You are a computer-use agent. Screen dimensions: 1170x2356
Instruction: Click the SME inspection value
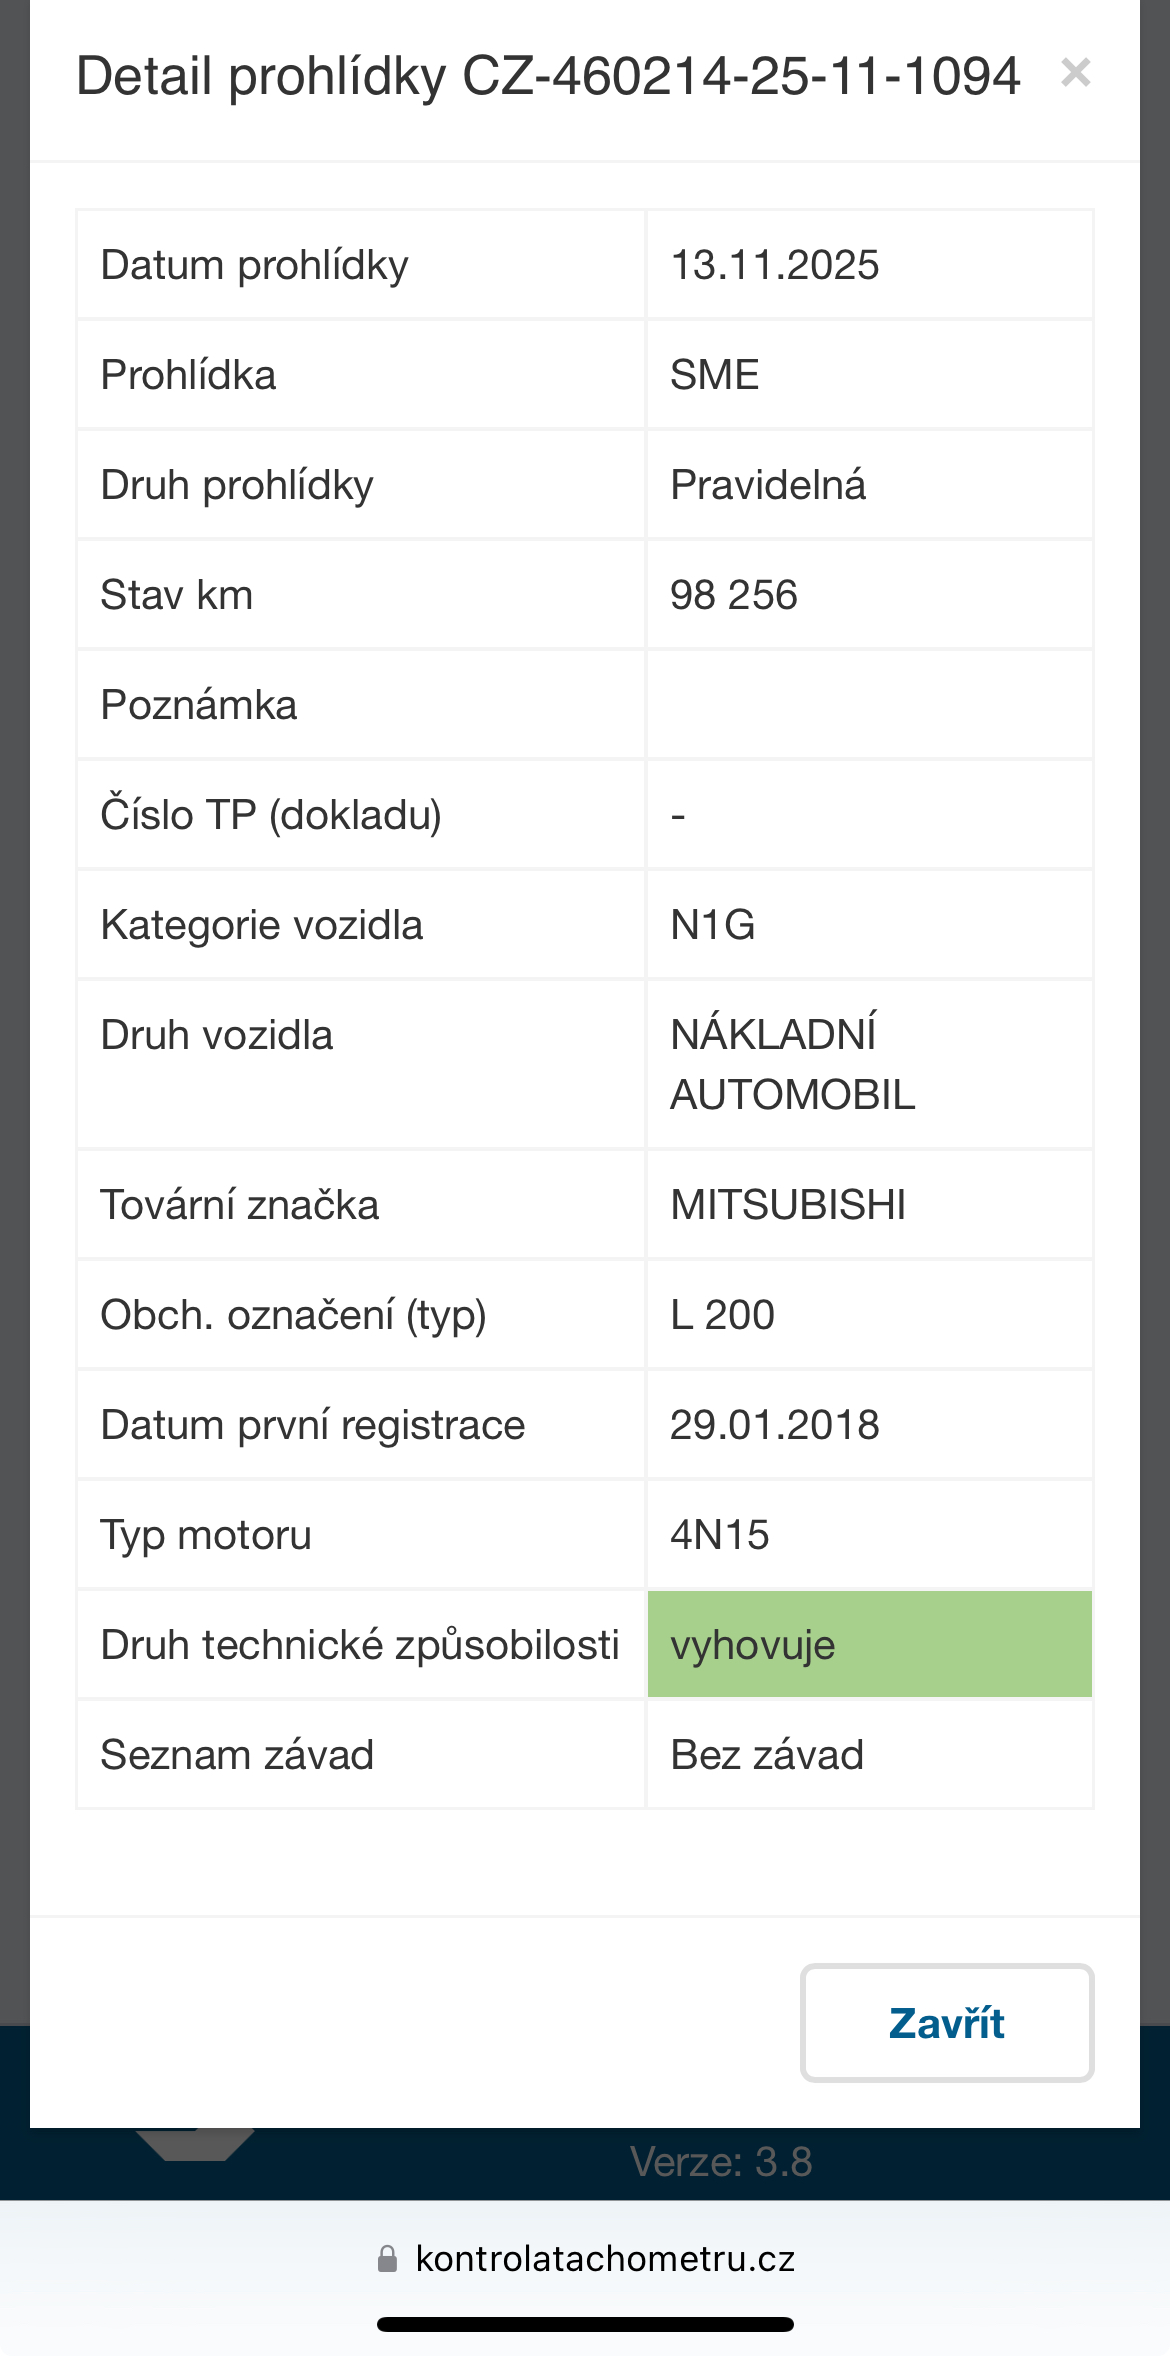pyautogui.click(x=715, y=375)
